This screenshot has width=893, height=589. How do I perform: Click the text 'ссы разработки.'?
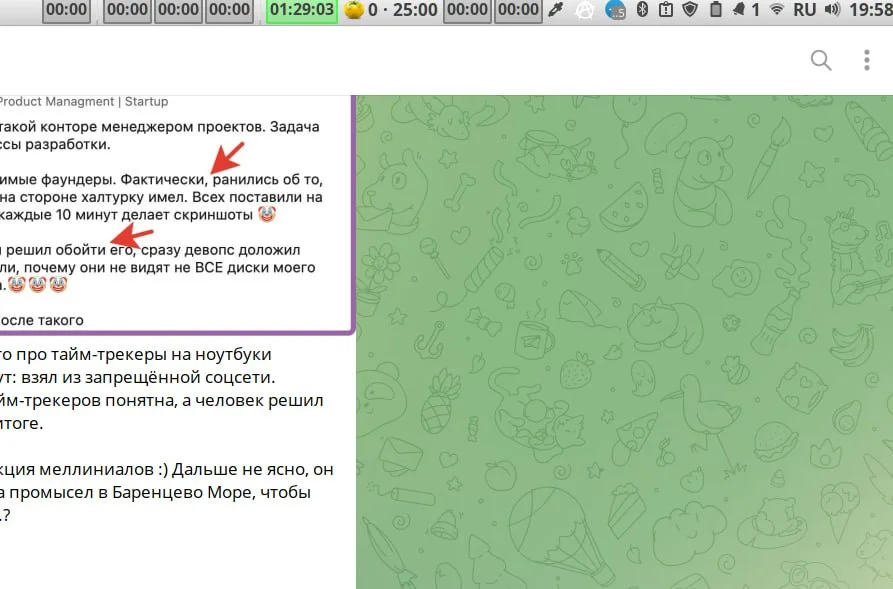coord(55,144)
